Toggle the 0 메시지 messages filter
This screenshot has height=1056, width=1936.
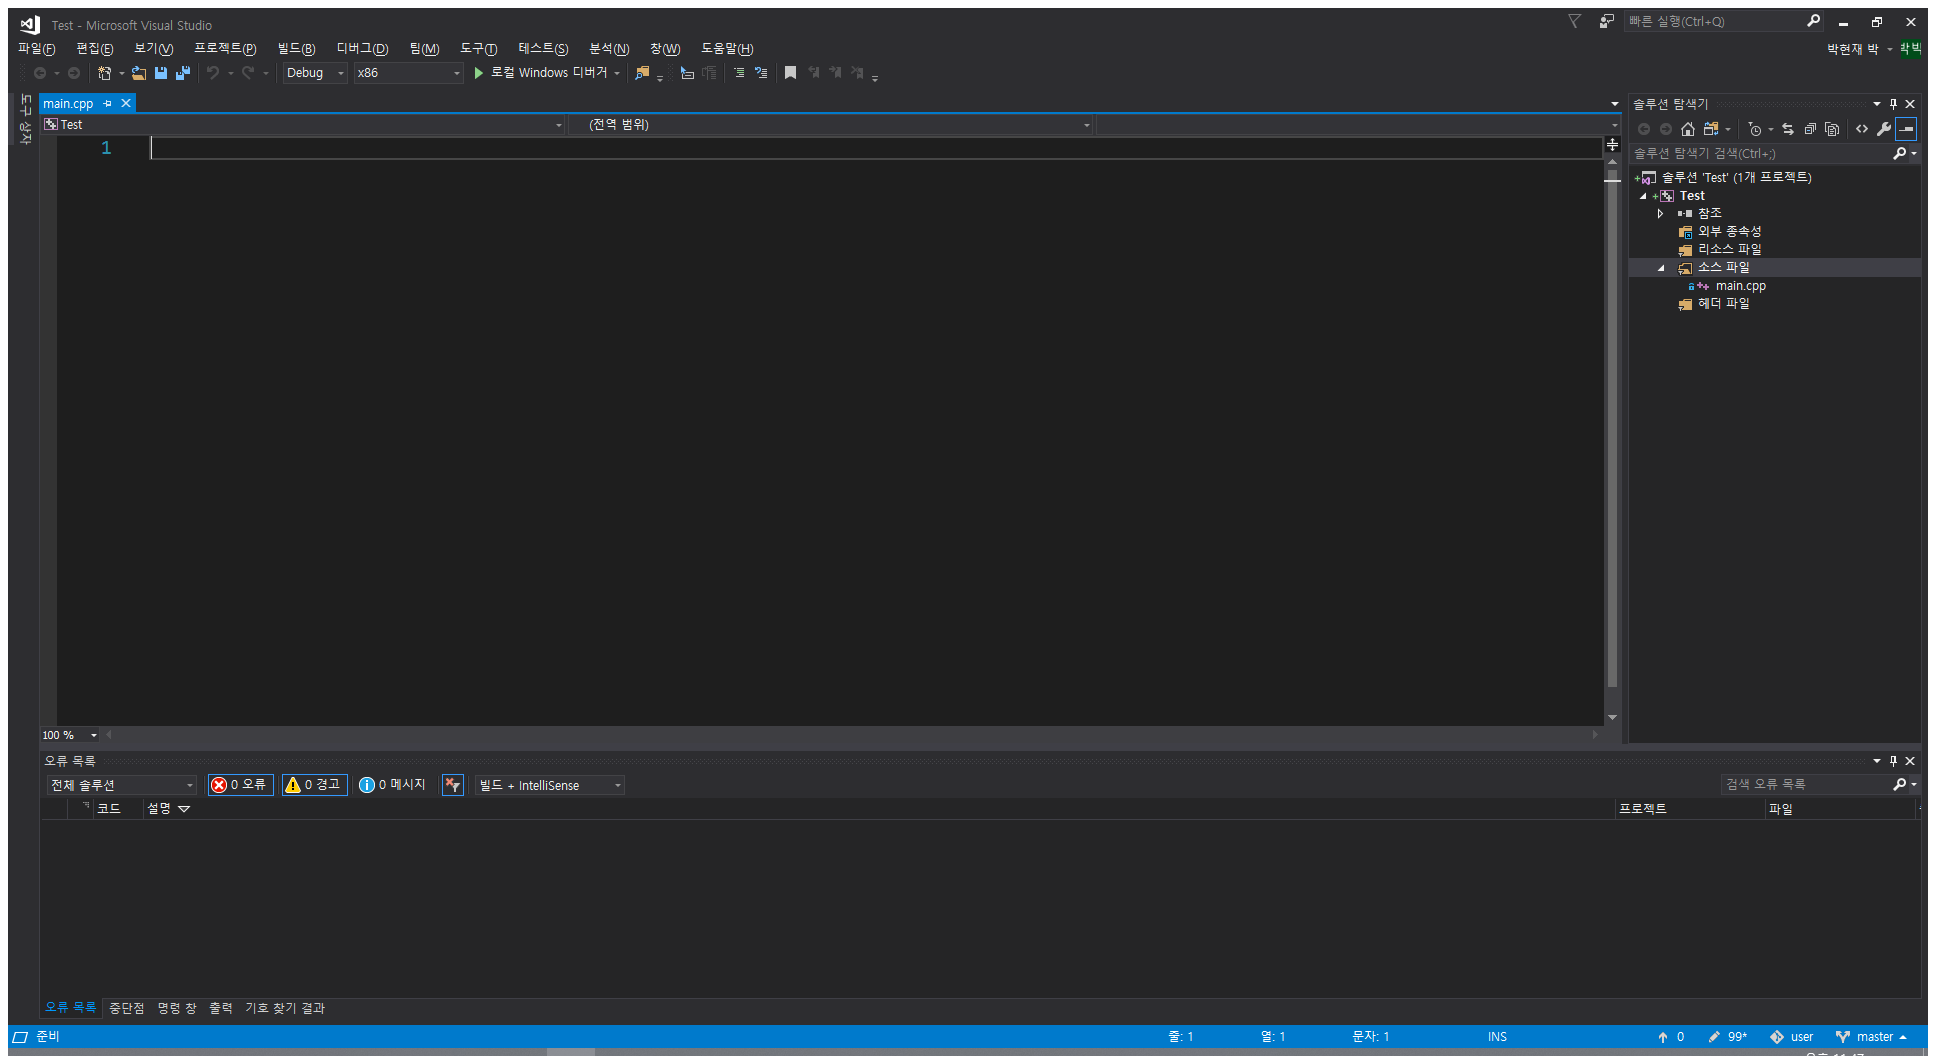pos(393,785)
